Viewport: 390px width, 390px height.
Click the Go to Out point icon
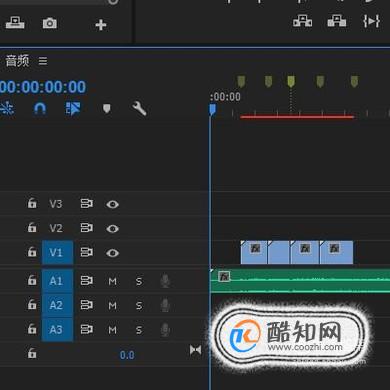pyautogui.click(x=371, y=21)
